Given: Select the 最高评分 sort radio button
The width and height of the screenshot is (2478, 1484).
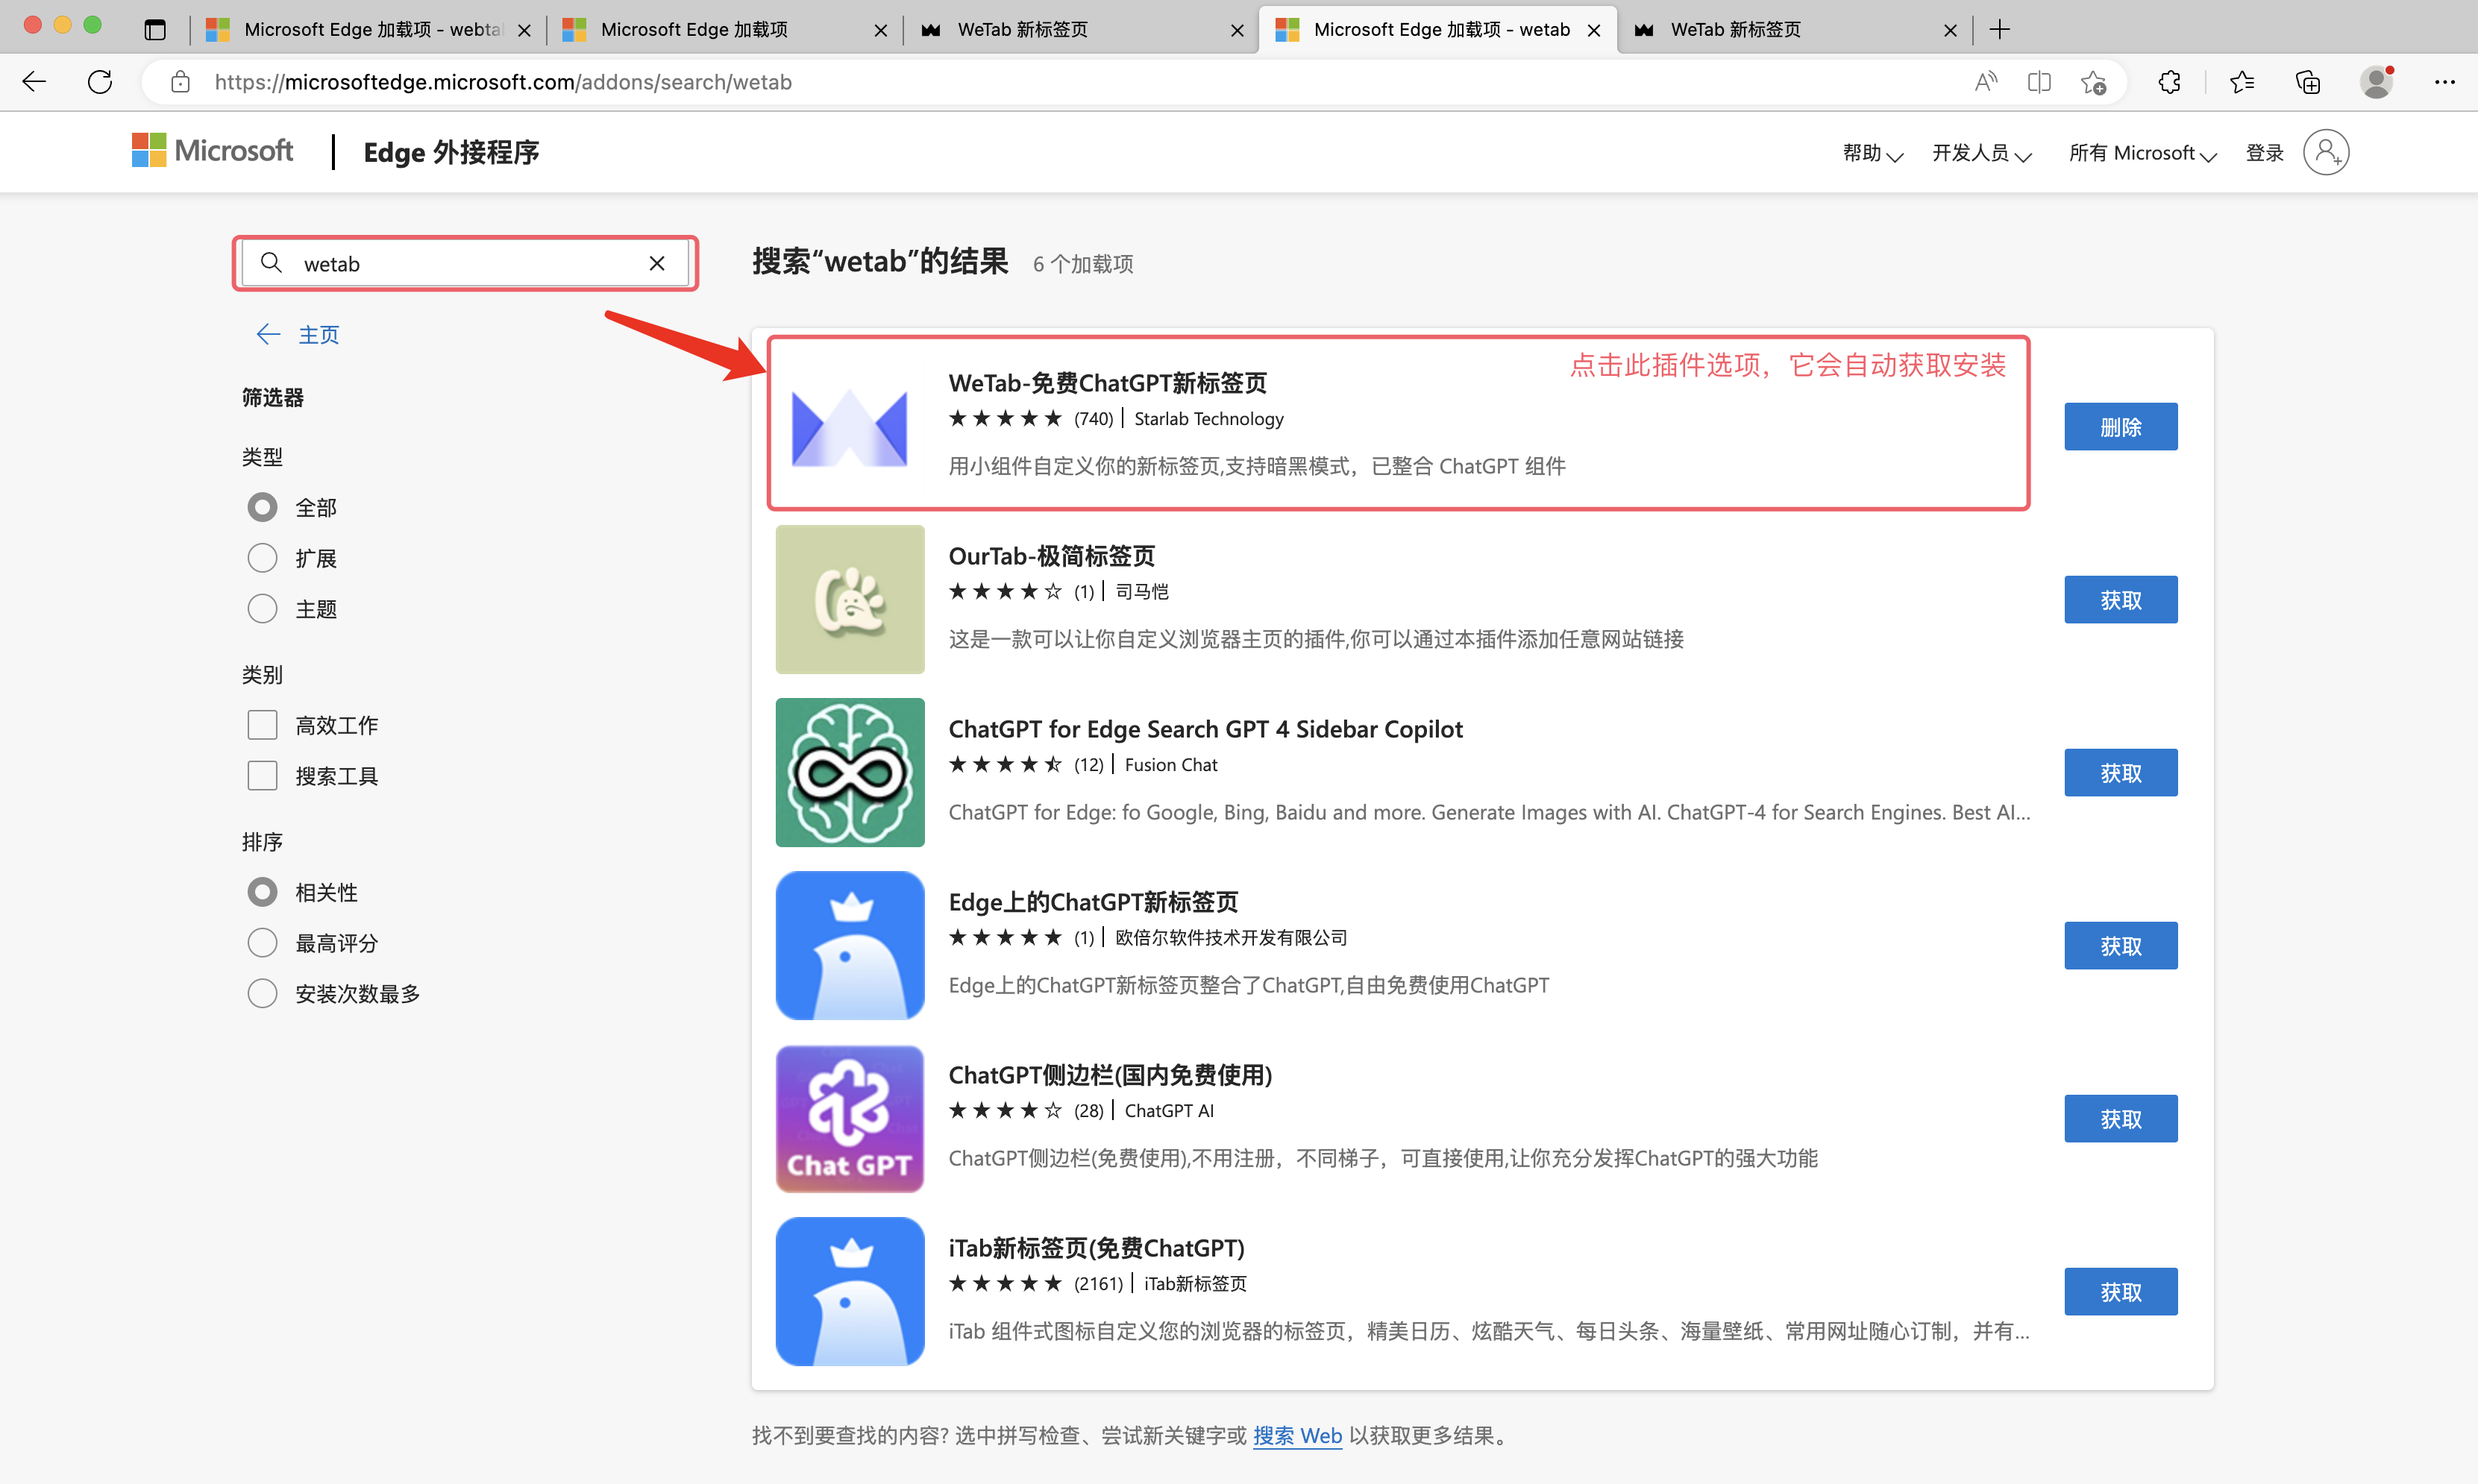Looking at the screenshot, I should tap(262, 943).
